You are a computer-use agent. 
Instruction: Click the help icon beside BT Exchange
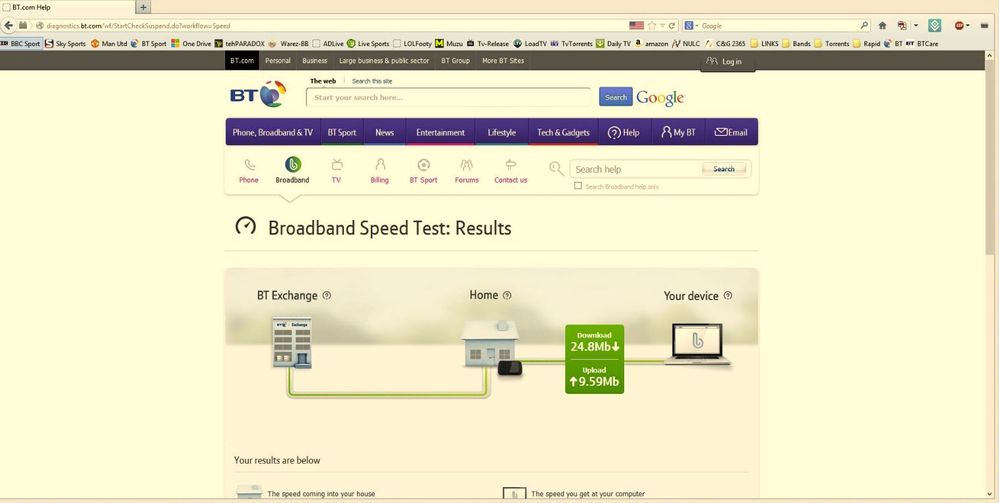click(x=327, y=295)
